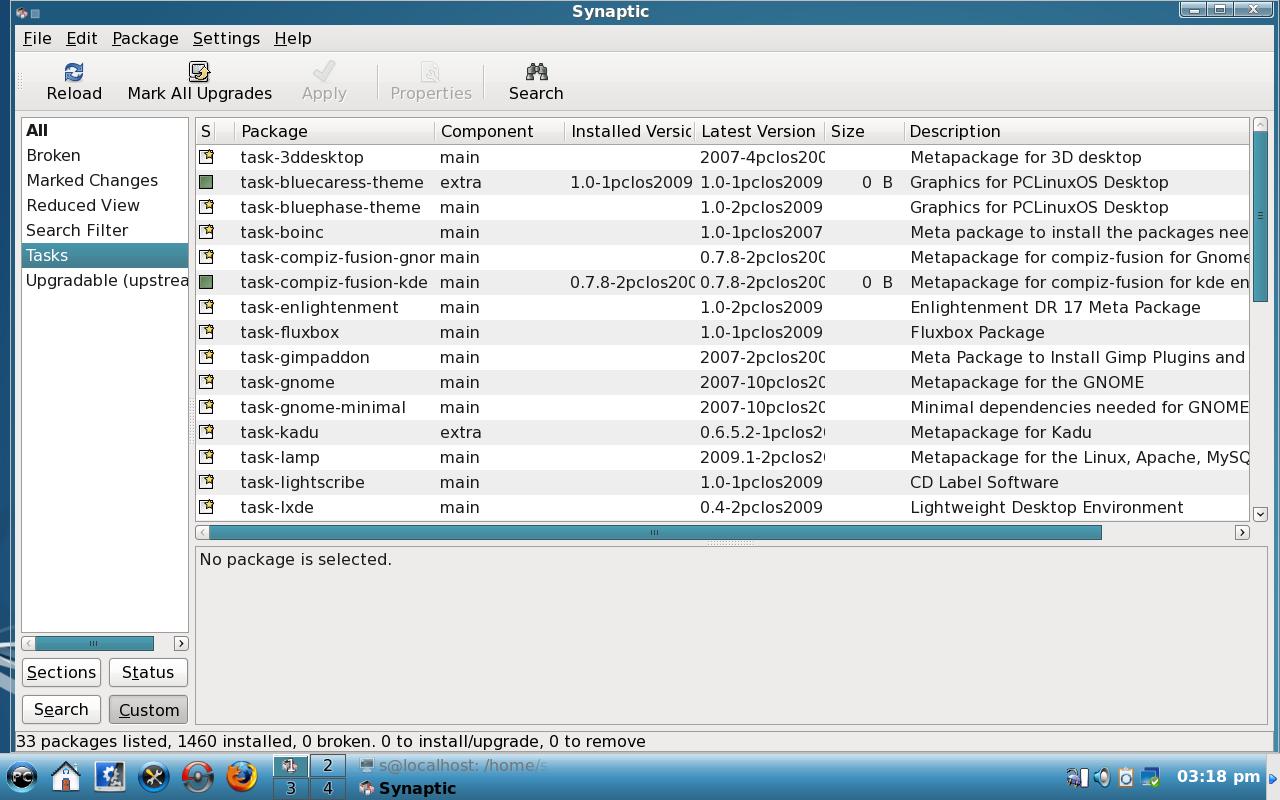This screenshot has width=1280, height=800.
Task: Select the task-lxde package name
Action: point(277,507)
